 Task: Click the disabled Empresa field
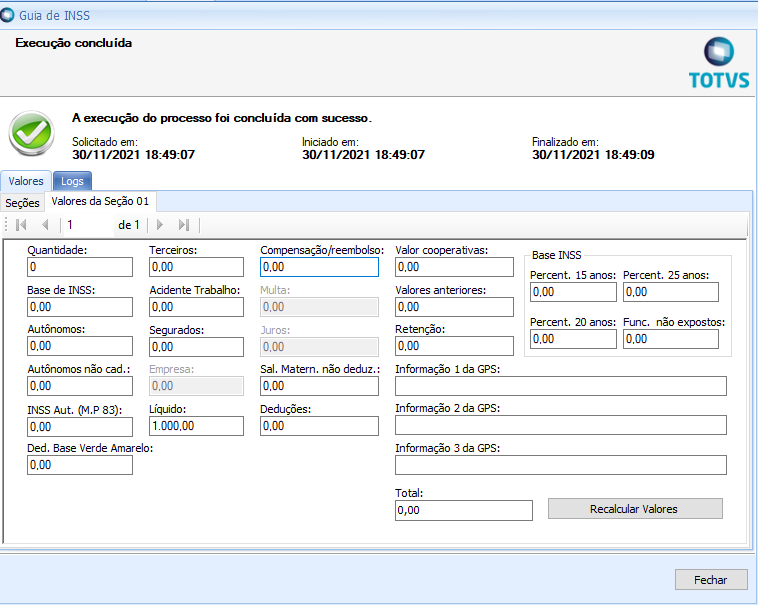coord(196,386)
